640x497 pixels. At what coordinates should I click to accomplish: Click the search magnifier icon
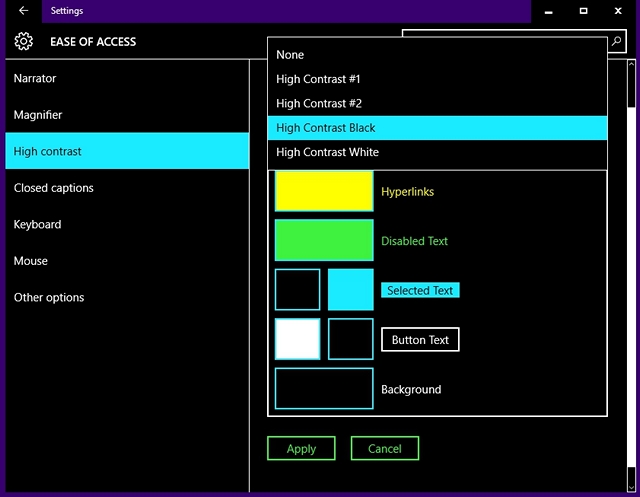point(616,41)
